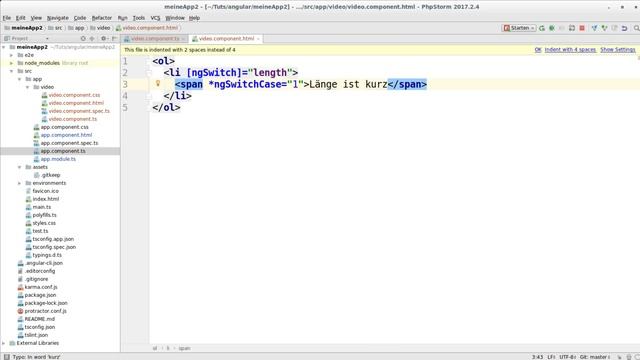Expand External Libraries node
The height and width of the screenshot is (360, 640).
pyautogui.click(x=4, y=343)
